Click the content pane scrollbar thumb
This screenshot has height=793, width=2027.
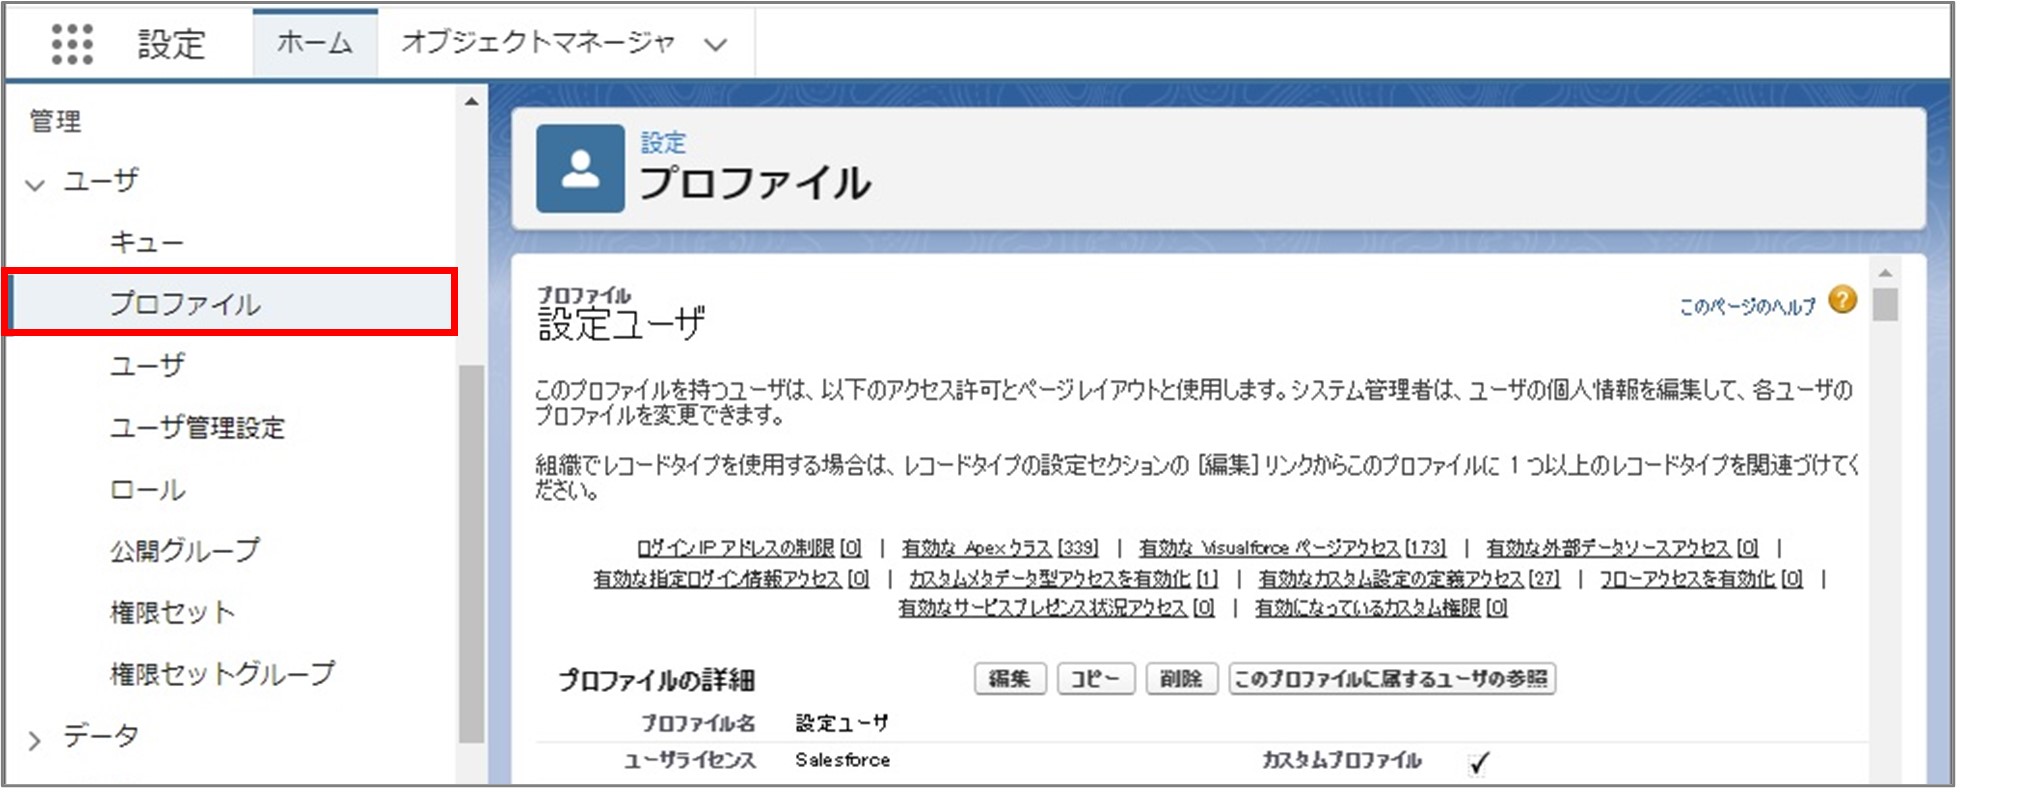click(x=1885, y=304)
